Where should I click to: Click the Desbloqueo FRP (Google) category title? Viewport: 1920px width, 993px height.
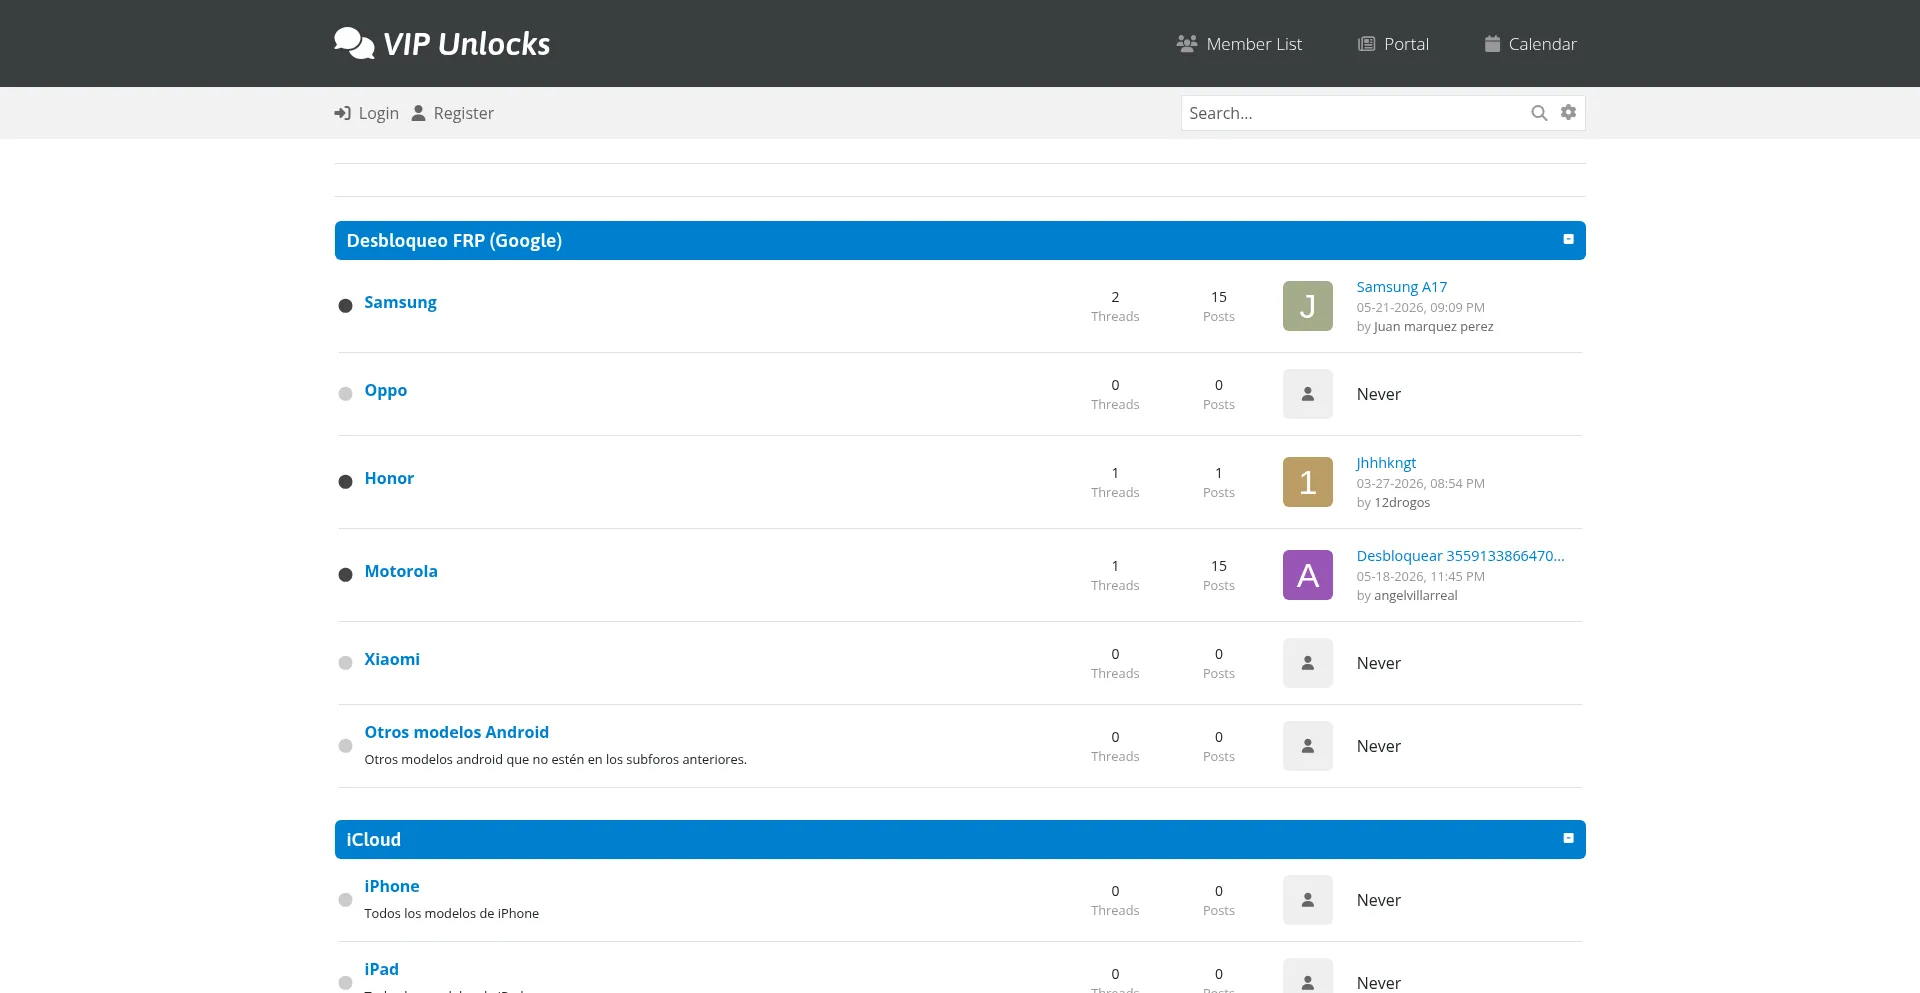tap(454, 240)
